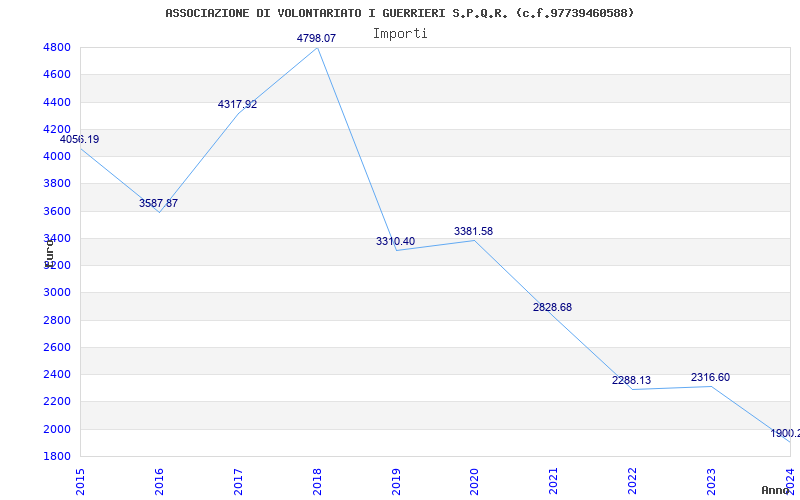This screenshot has width=800, height=500.
Task: Click the x-axis year 2023
Action: (711, 482)
